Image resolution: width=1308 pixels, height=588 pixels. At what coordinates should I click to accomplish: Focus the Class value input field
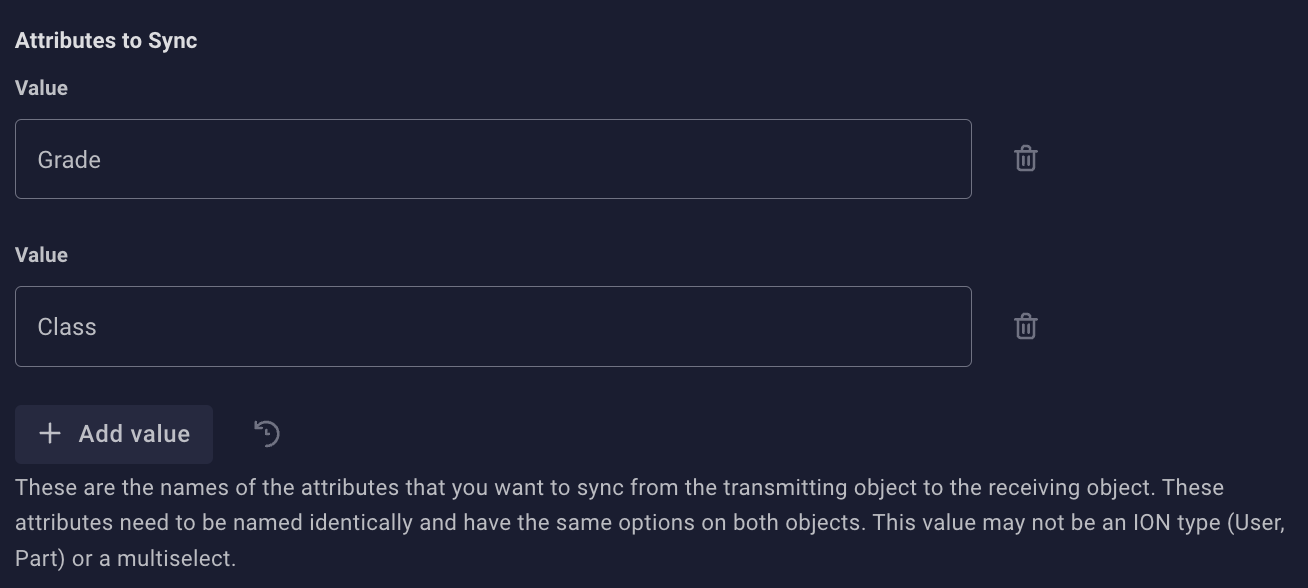tap(493, 327)
